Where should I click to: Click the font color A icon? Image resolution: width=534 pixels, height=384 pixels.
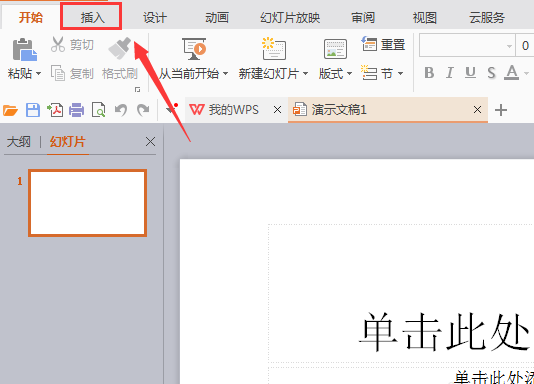point(512,73)
